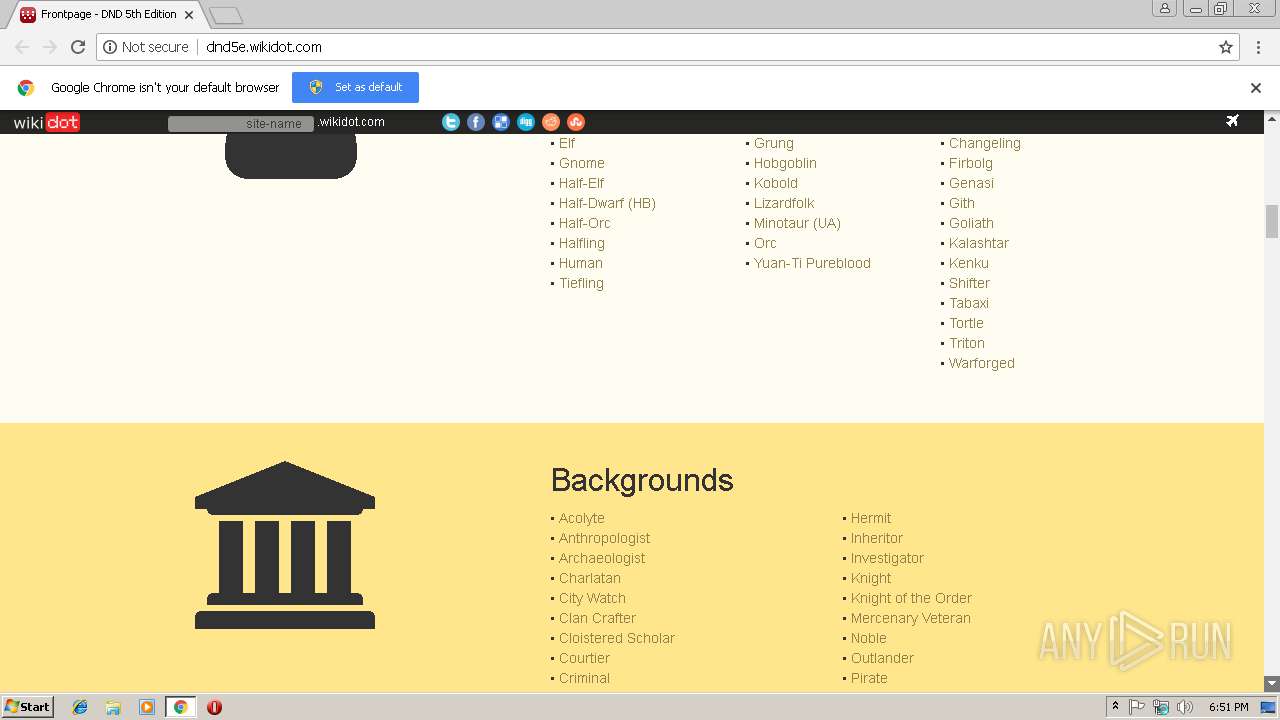Click the Facebook share icon
The height and width of the screenshot is (720, 1280).
pos(476,122)
